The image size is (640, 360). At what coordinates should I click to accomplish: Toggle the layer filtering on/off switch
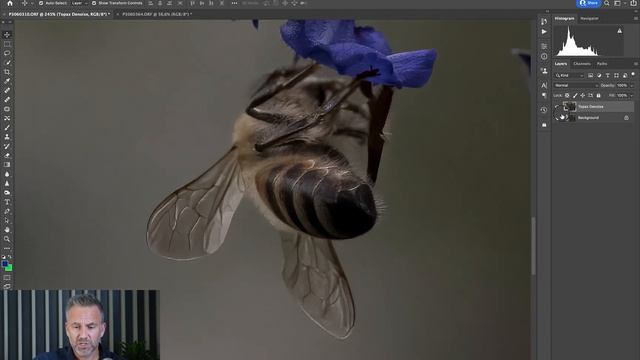(x=633, y=75)
